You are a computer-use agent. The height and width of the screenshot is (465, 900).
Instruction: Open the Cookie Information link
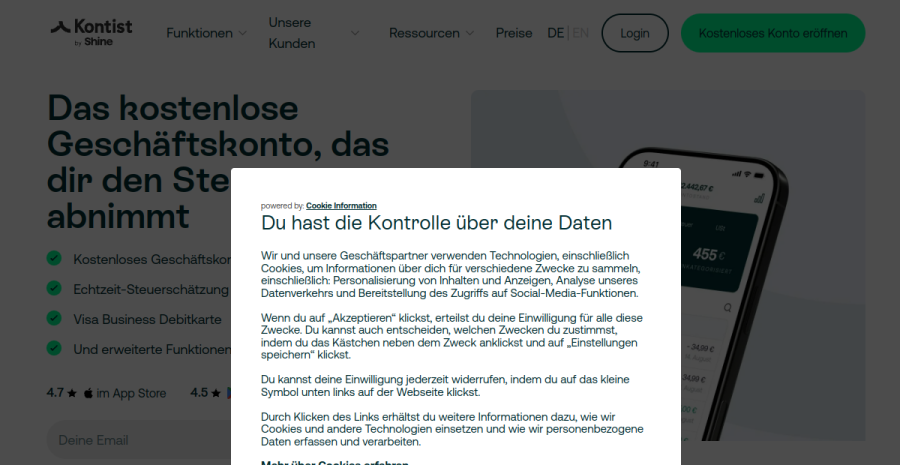(x=341, y=206)
